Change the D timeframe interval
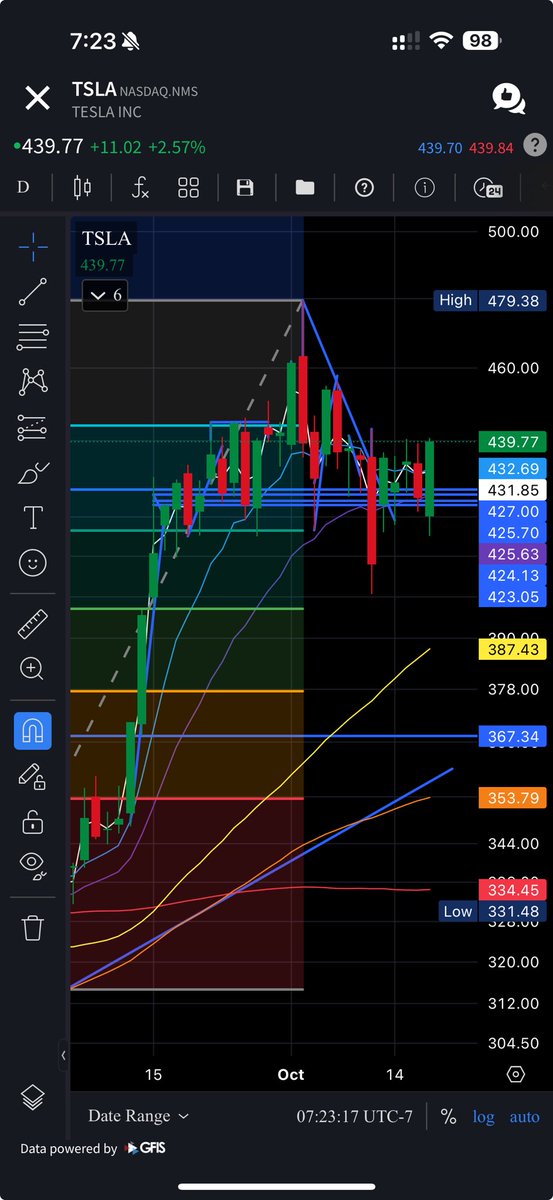 coord(23,187)
